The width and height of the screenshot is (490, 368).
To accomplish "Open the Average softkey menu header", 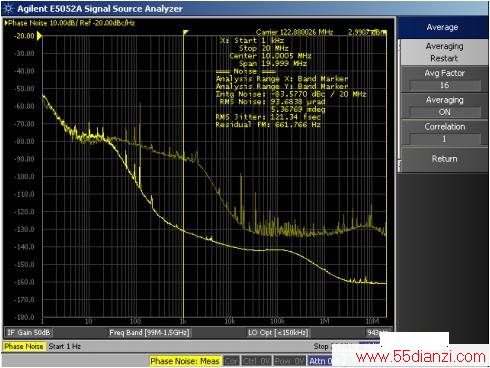I will [x=442, y=27].
